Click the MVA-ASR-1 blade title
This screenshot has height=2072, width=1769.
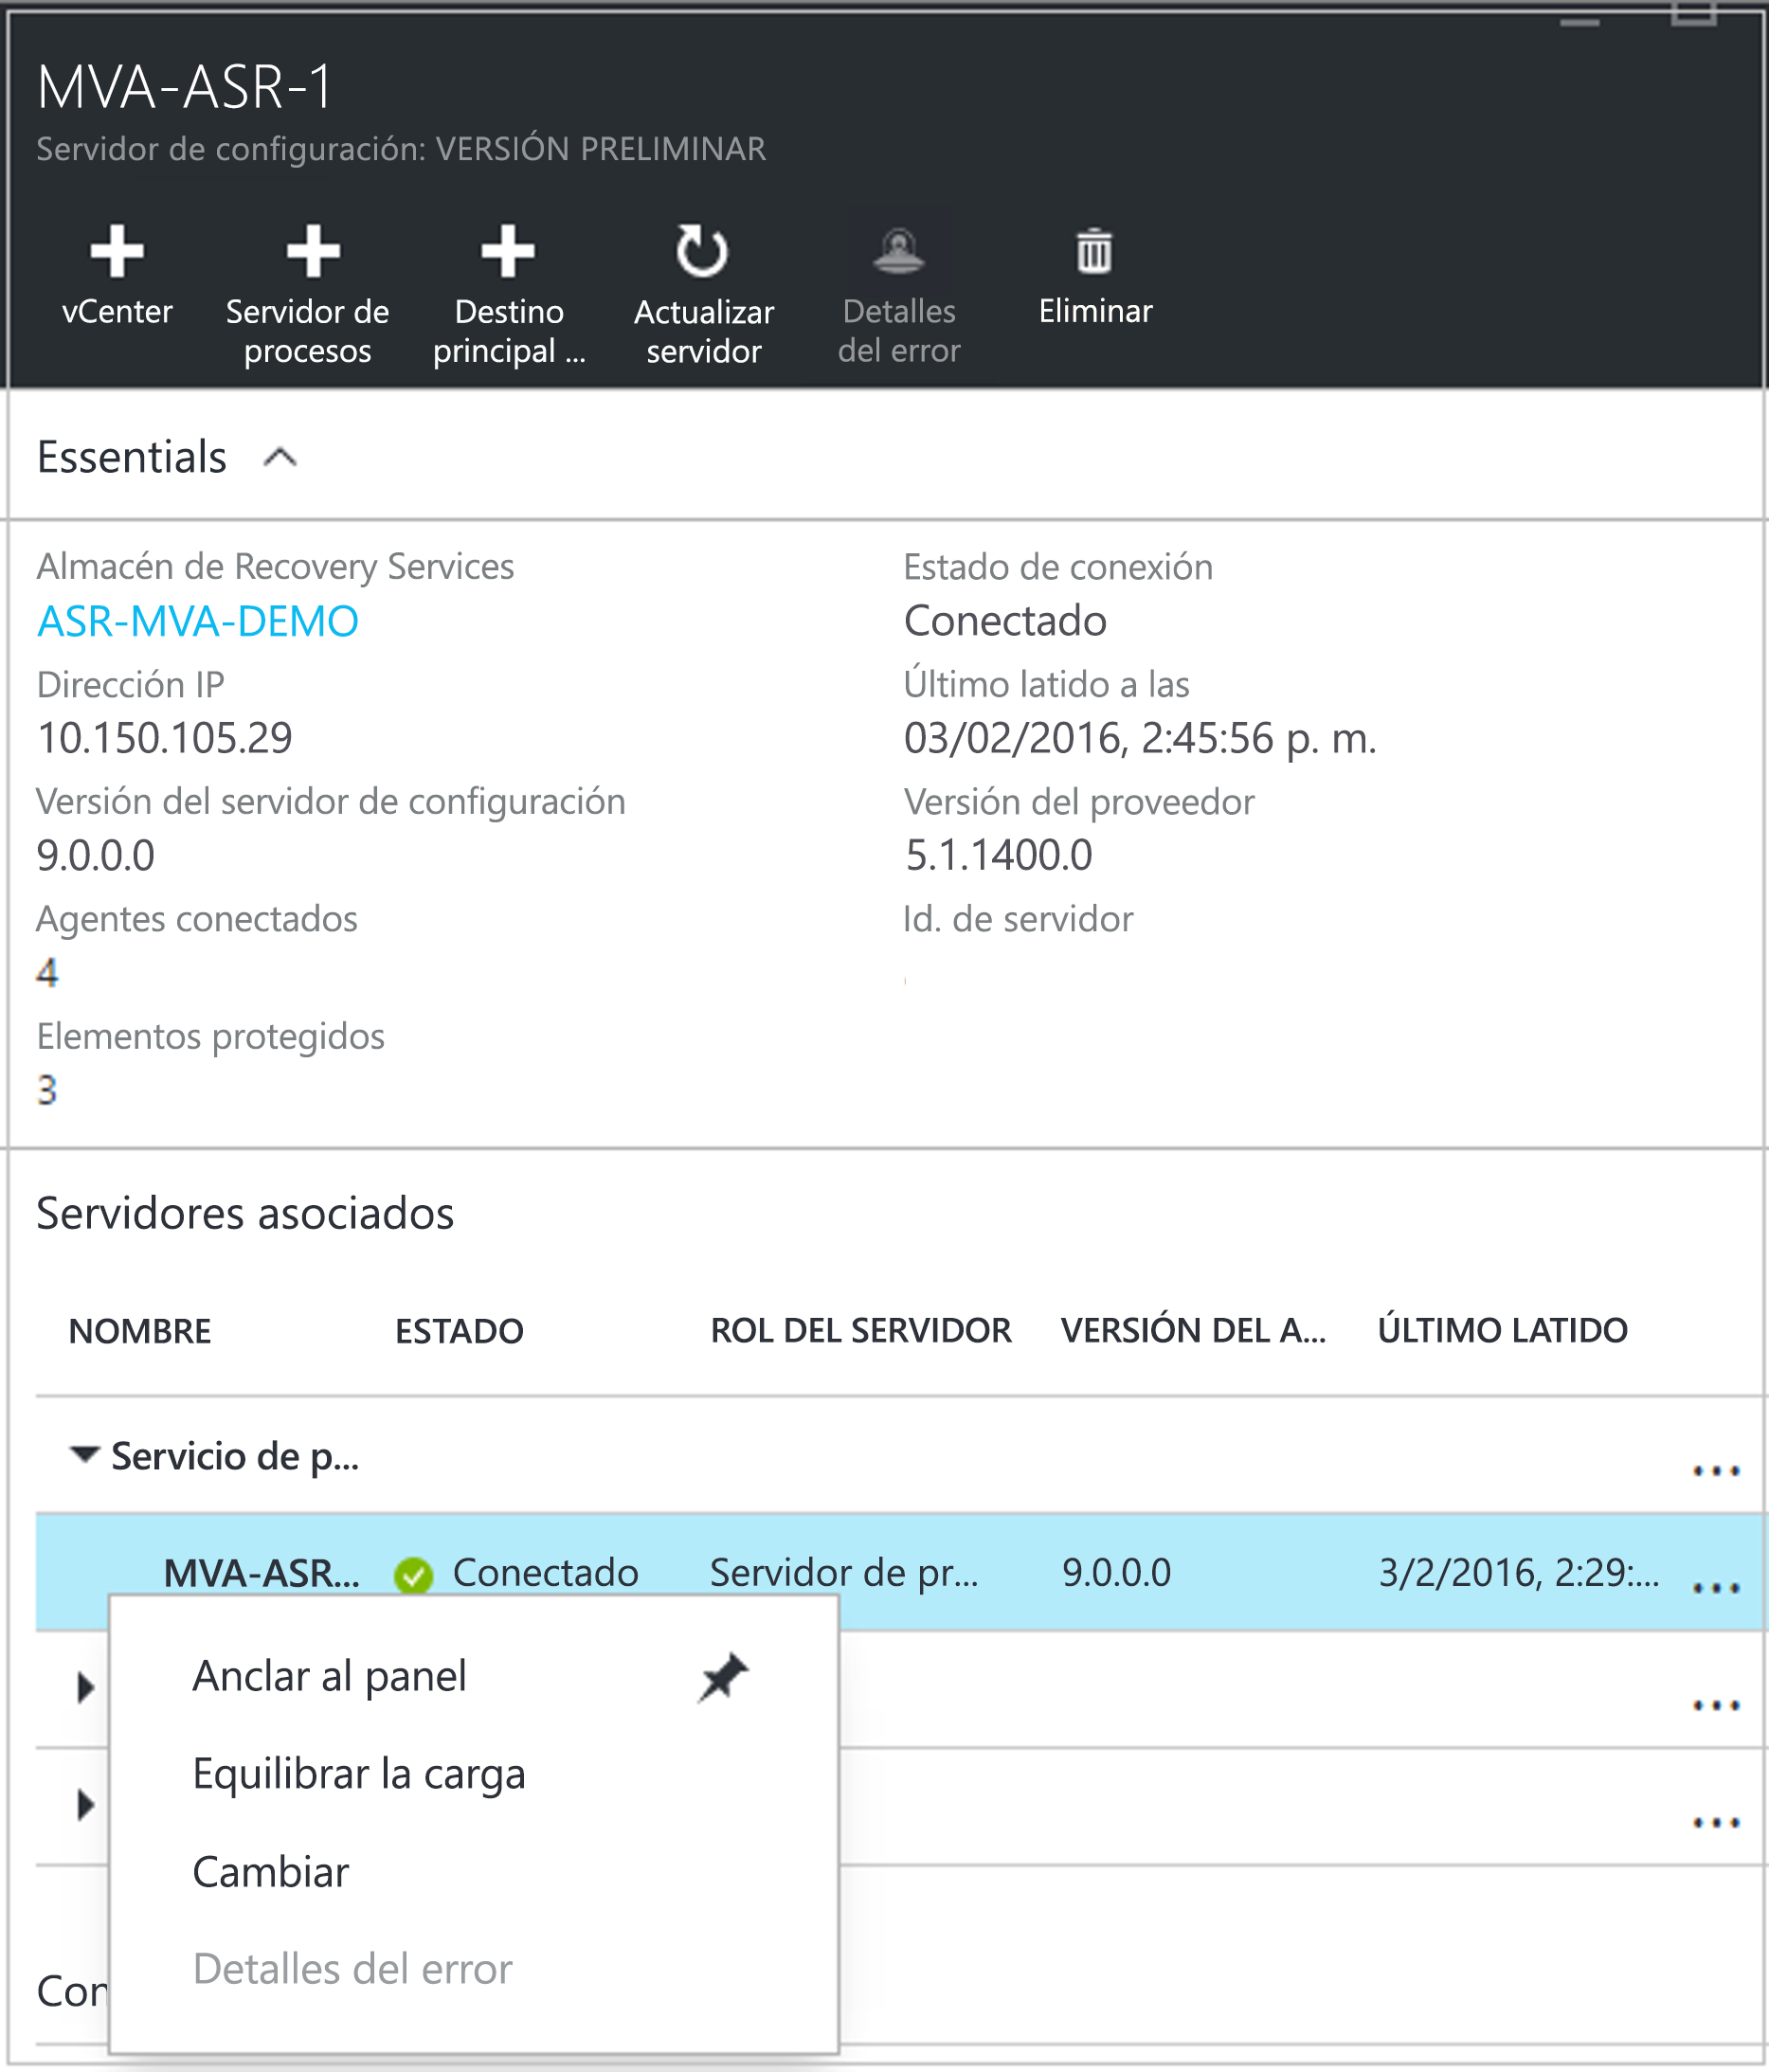click(x=184, y=86)
